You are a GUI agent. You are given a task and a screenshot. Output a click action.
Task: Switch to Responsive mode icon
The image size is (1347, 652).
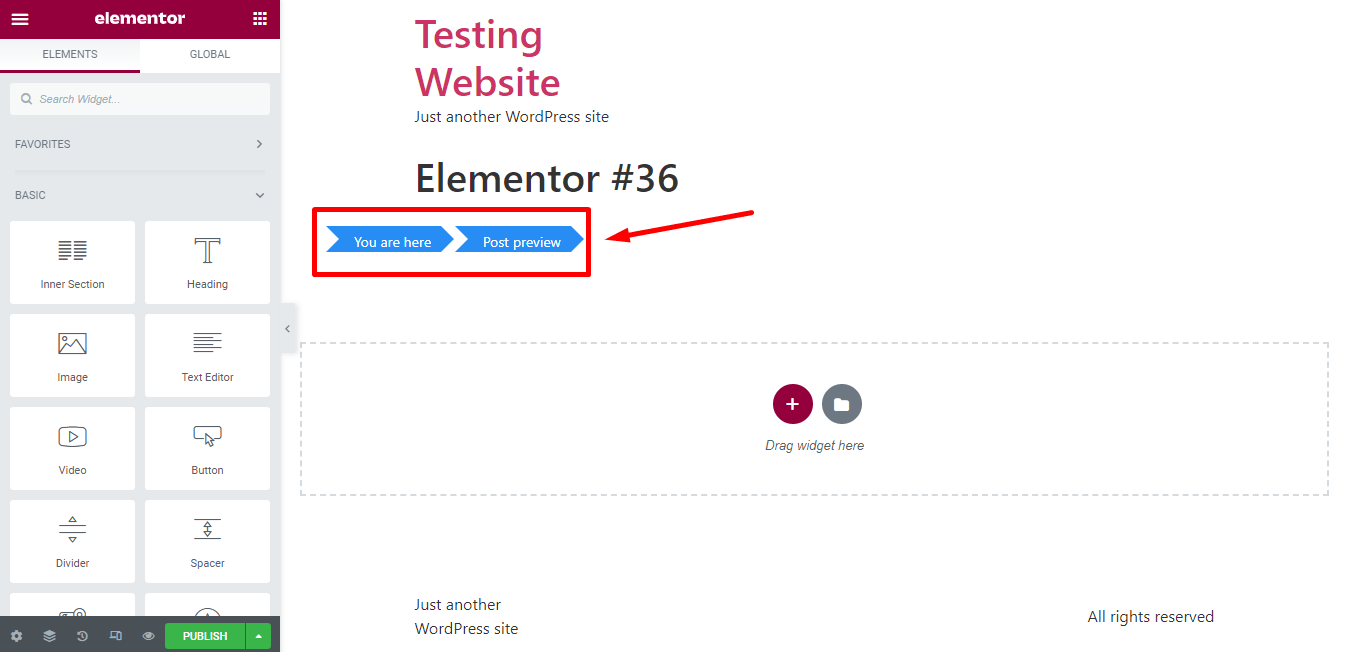115,636
